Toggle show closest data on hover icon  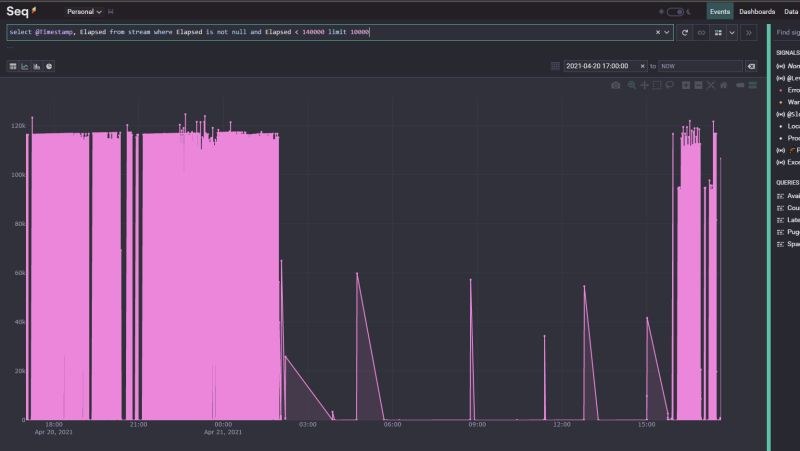pos(740,85)
